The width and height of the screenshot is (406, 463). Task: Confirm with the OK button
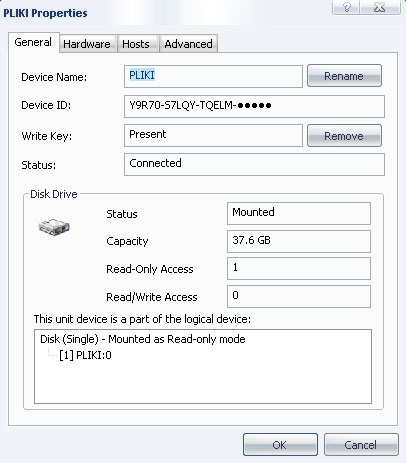click(x=280, y=445)
